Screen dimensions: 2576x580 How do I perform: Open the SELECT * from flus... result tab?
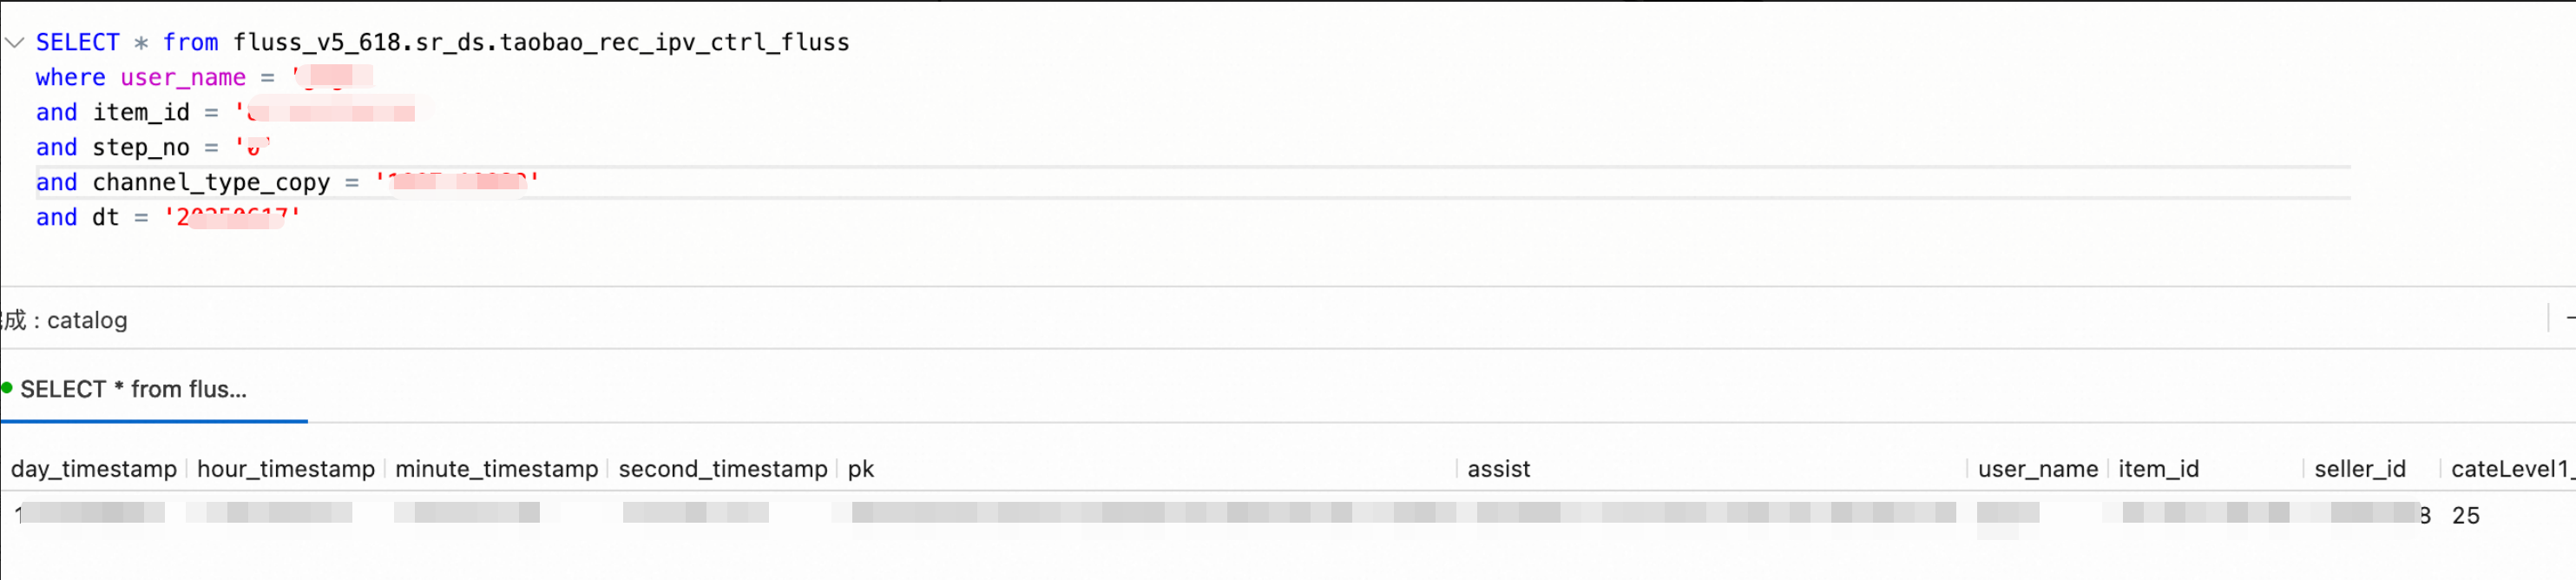(133, 389)
